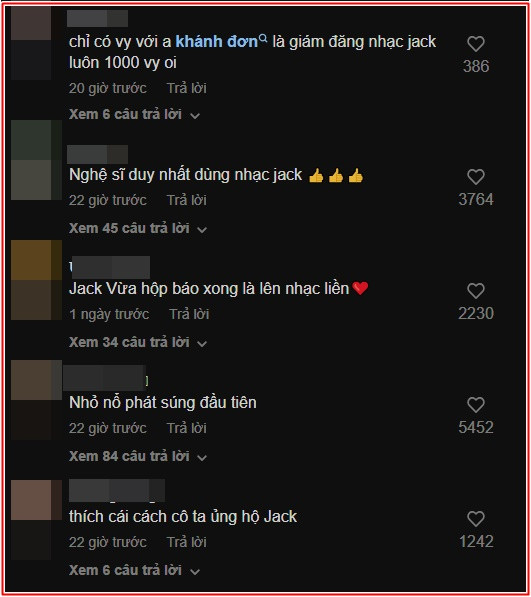Open the 'khánh đơn' blue search link
The image size is (531, 597).
[x=217, y=42]
